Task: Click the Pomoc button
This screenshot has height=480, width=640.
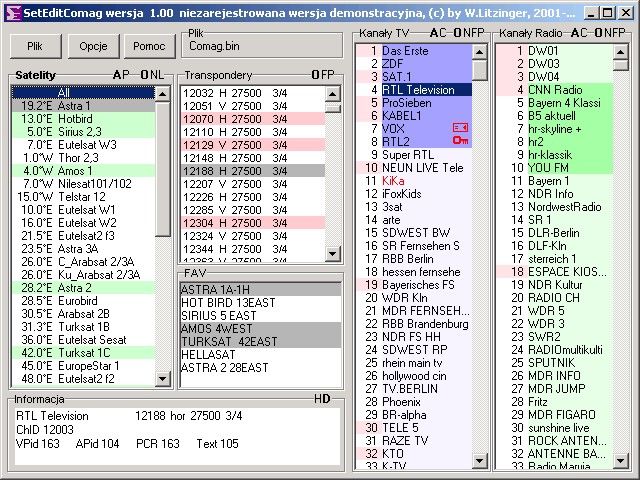Action: pos(148,46)
